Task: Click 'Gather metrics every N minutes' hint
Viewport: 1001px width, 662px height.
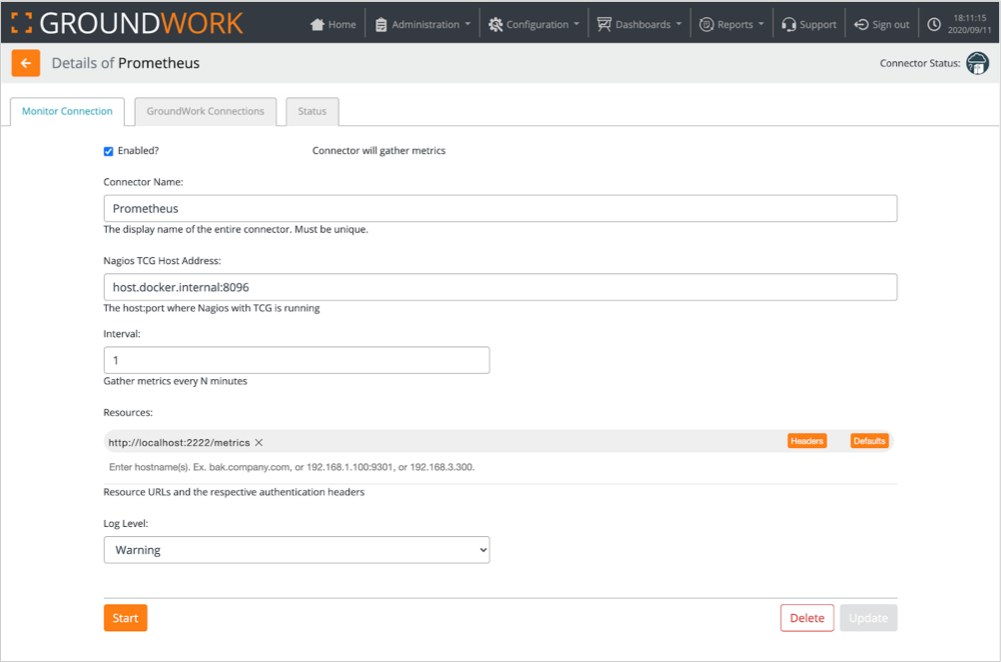Action: point(175,381)
